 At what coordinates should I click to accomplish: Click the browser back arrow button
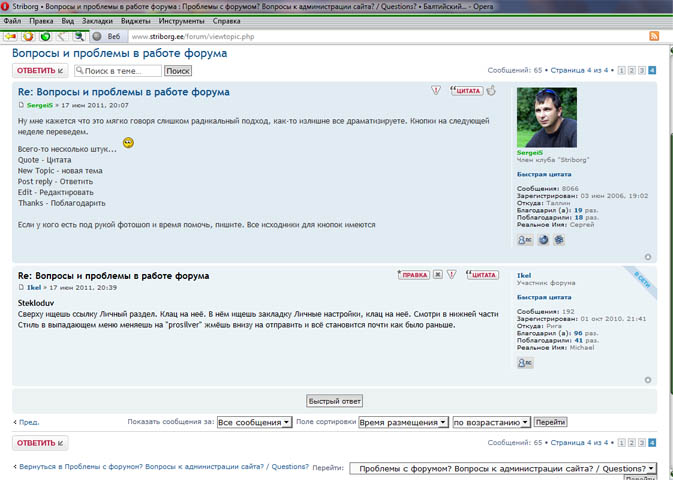pos(10,36)
